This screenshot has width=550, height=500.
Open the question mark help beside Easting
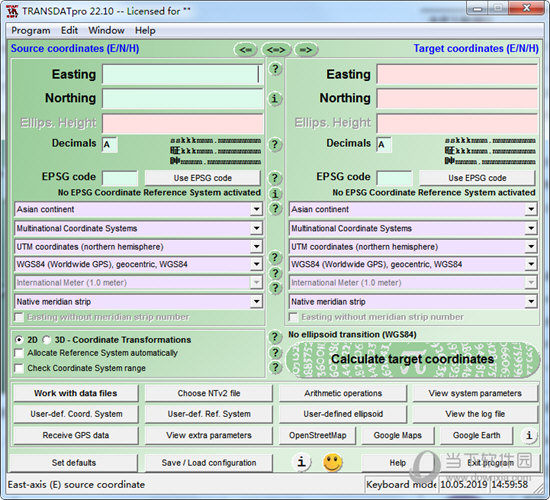pyautogui.click(x=275, y=69)
